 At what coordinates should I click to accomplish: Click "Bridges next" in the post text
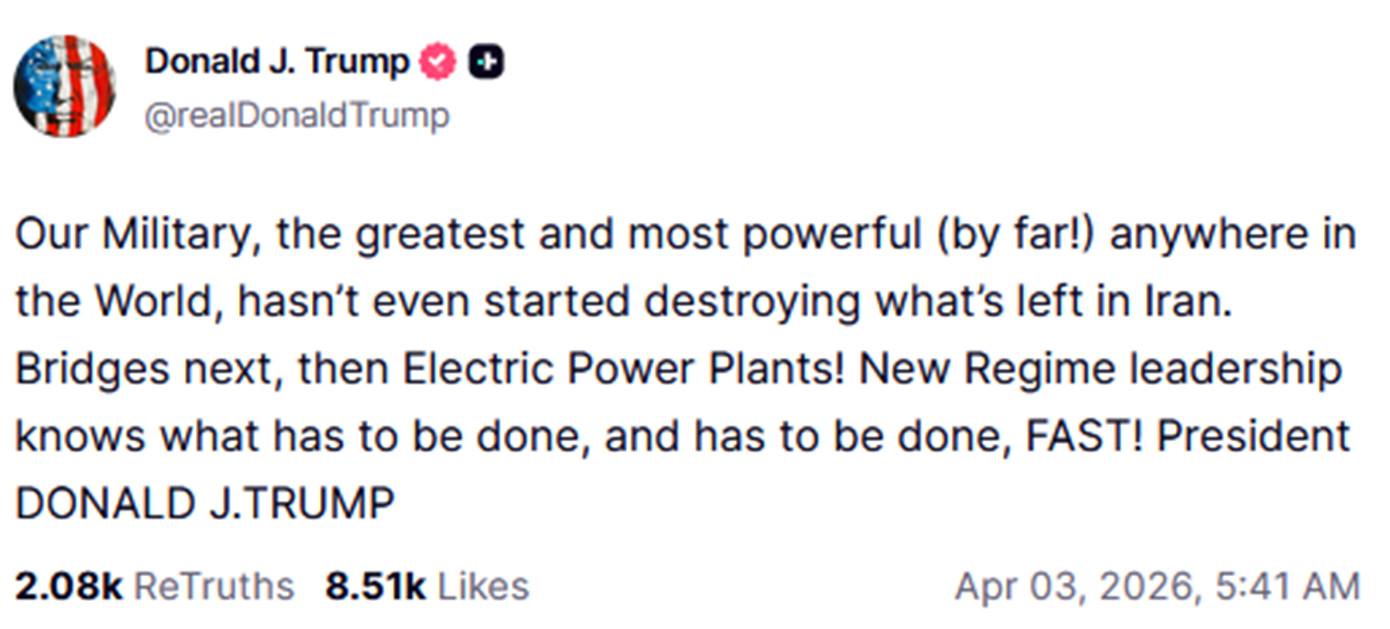click(139, 370)
